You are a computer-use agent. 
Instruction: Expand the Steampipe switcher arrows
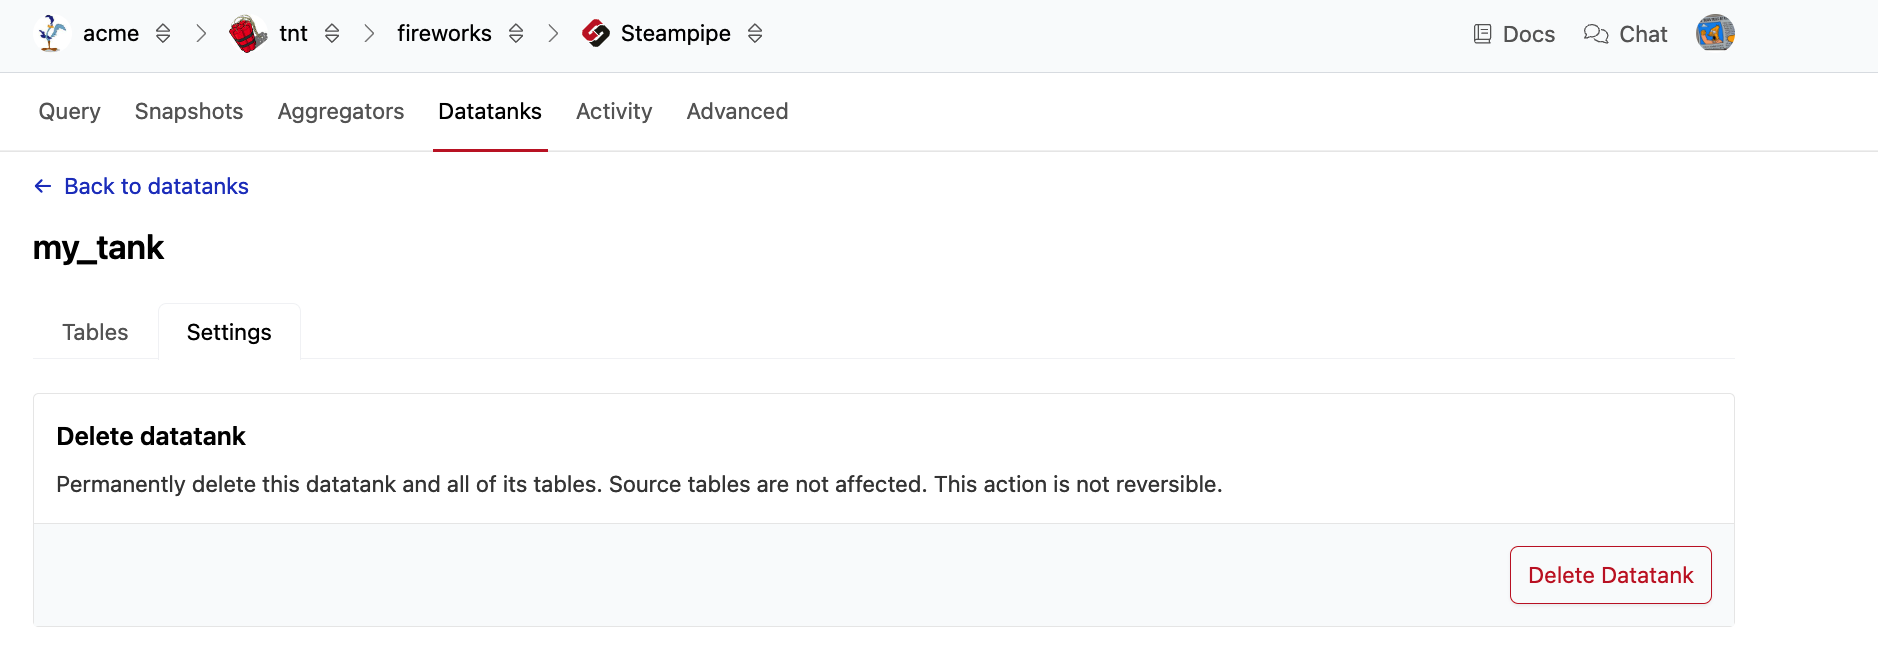755,34
